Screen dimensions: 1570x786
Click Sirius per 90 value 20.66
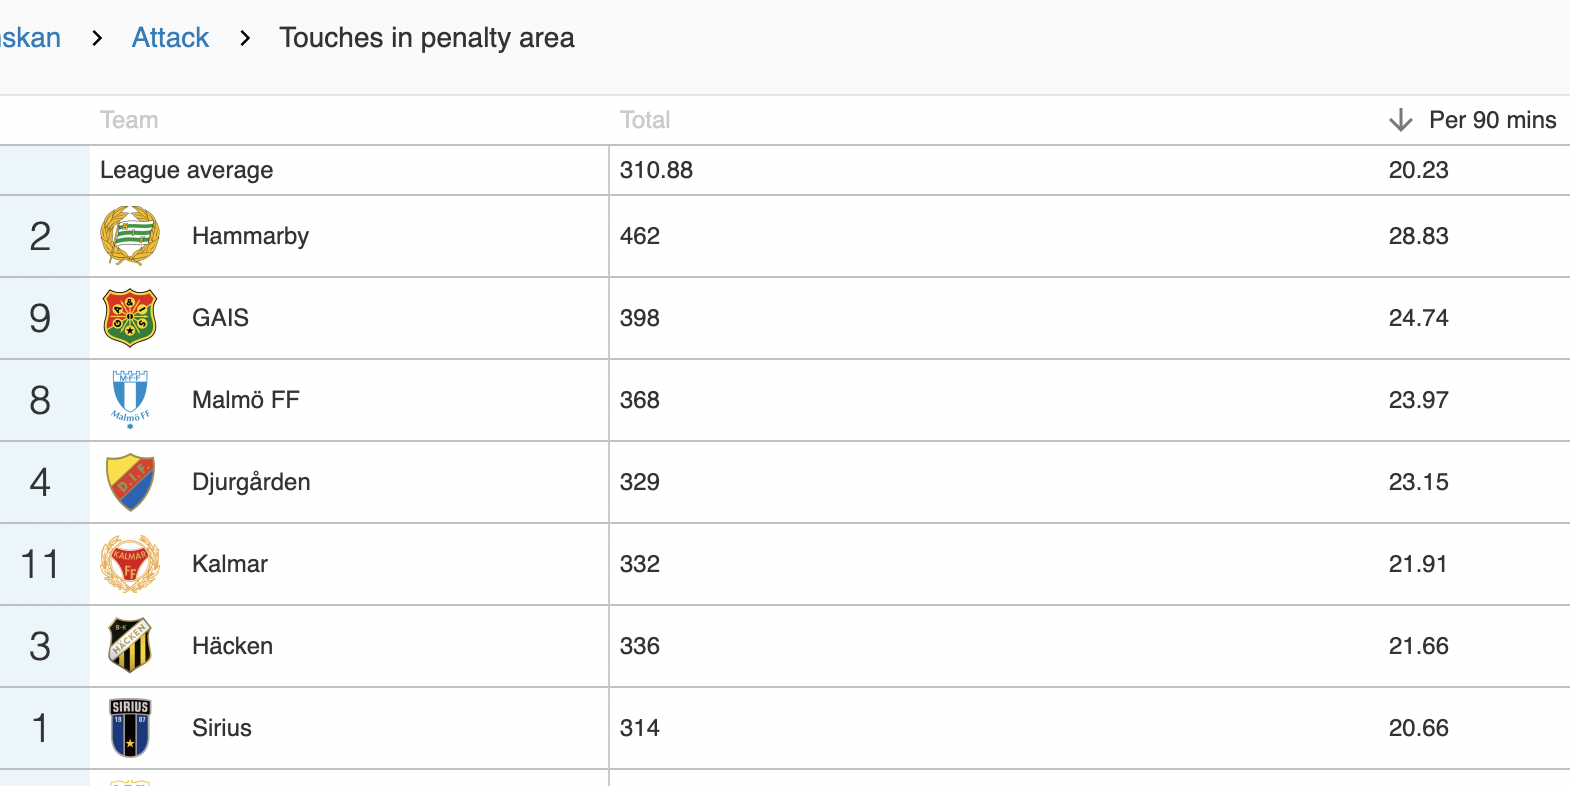point(1418,728)
